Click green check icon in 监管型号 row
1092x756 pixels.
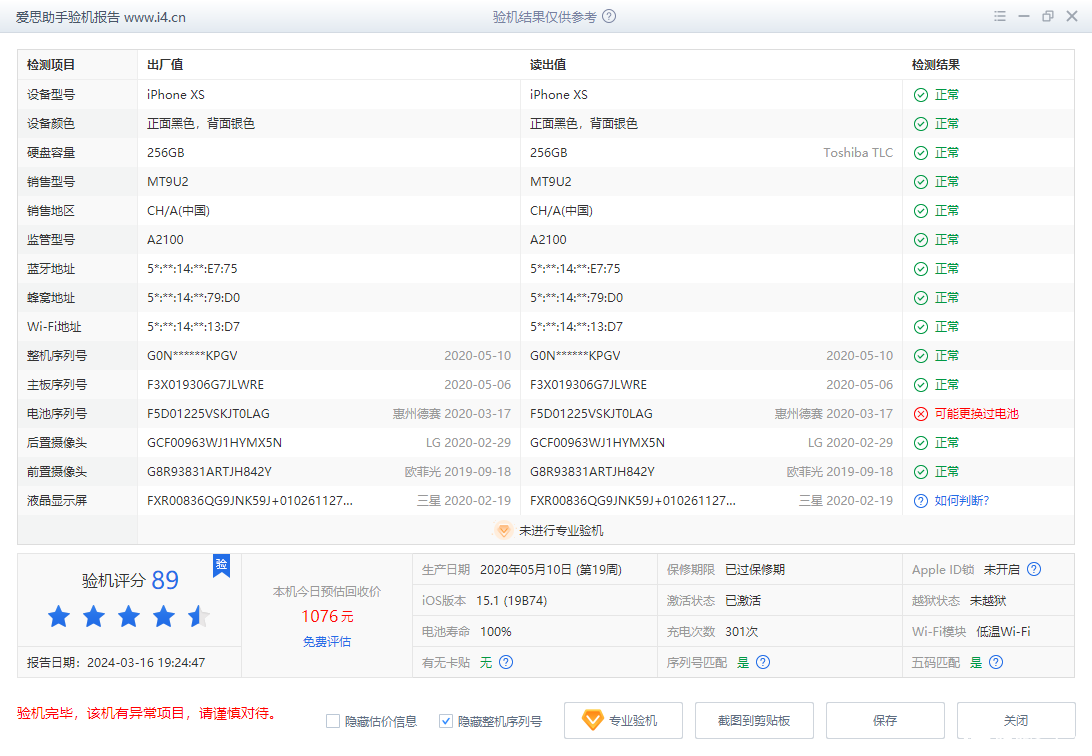click(921, 240)
